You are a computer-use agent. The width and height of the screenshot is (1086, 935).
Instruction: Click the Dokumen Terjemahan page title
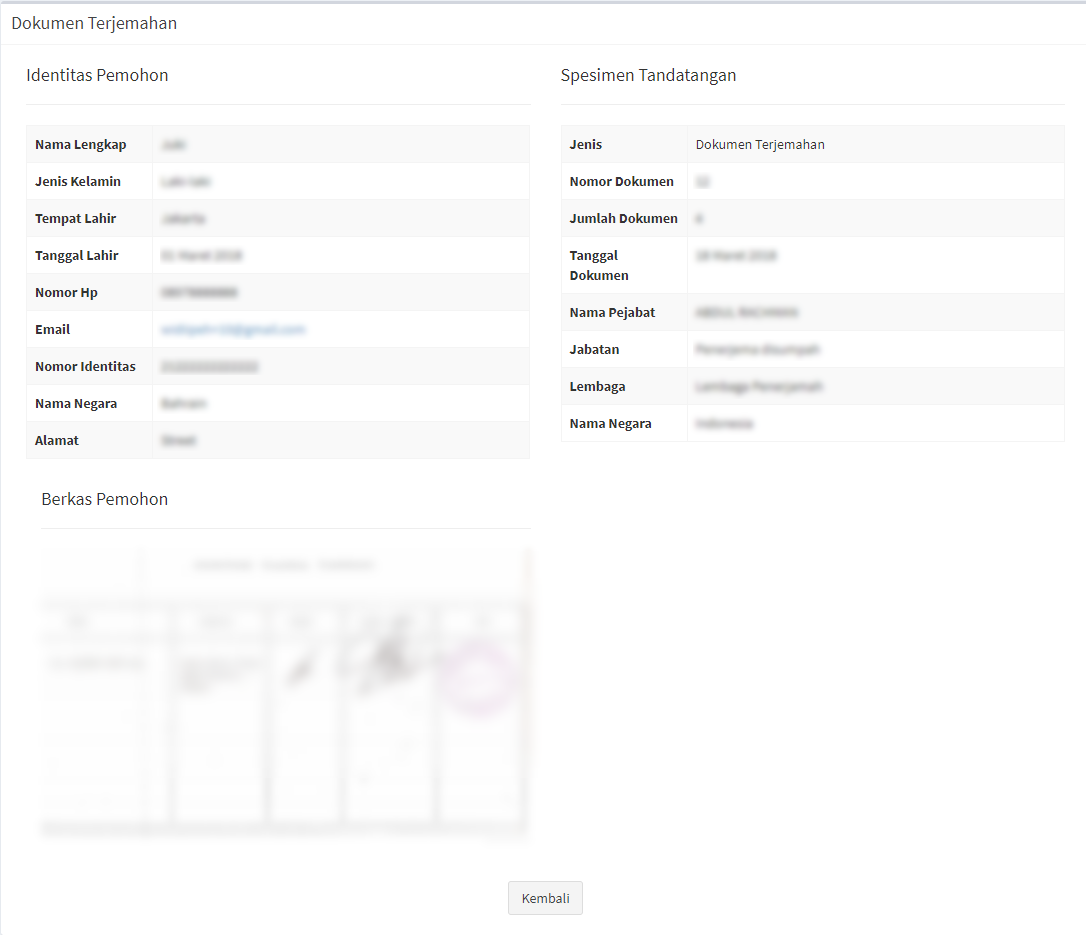(x=94, y=23)
